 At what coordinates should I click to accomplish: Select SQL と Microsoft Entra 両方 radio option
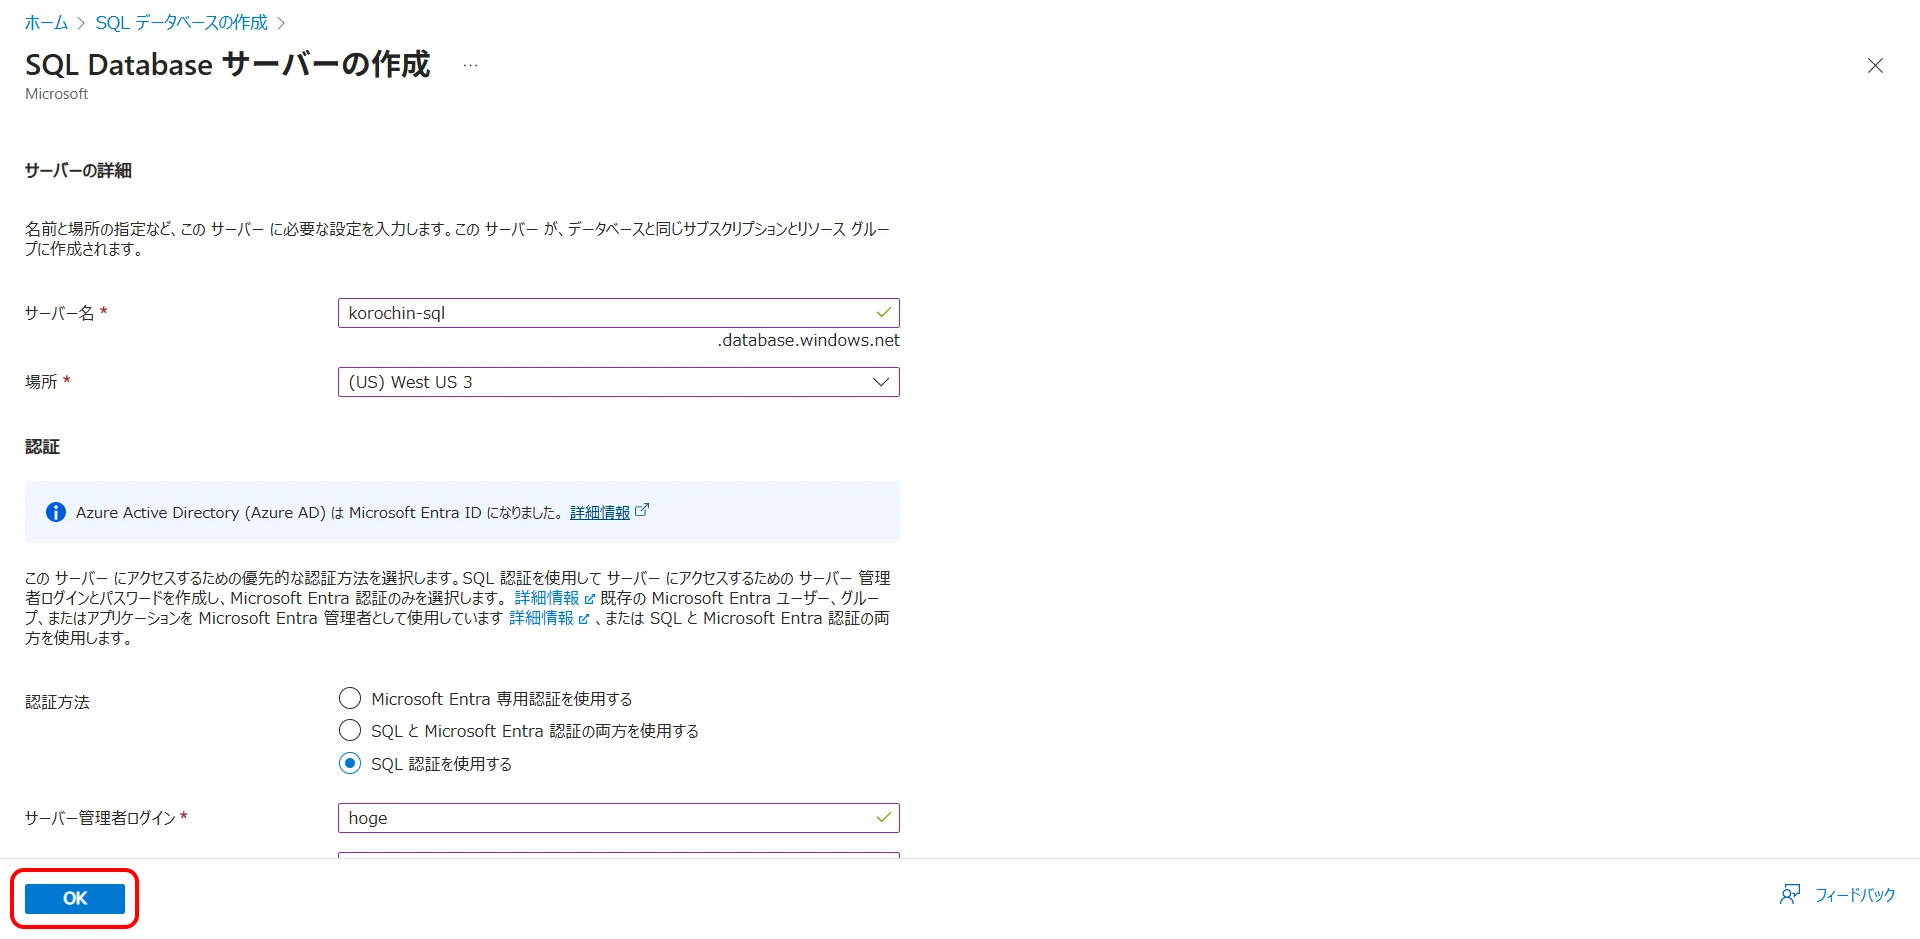350,730
